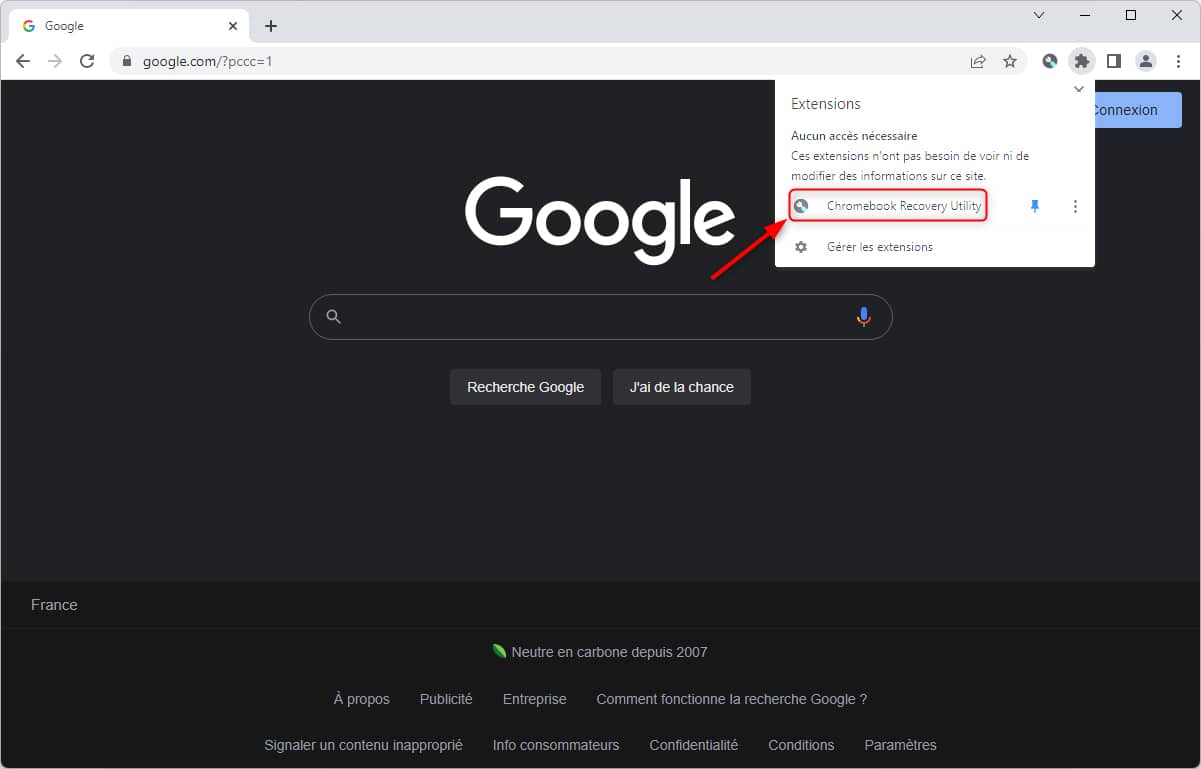Open the tab search dropdown chevron
This screenshot has height=769, width=1201.
1039,15
